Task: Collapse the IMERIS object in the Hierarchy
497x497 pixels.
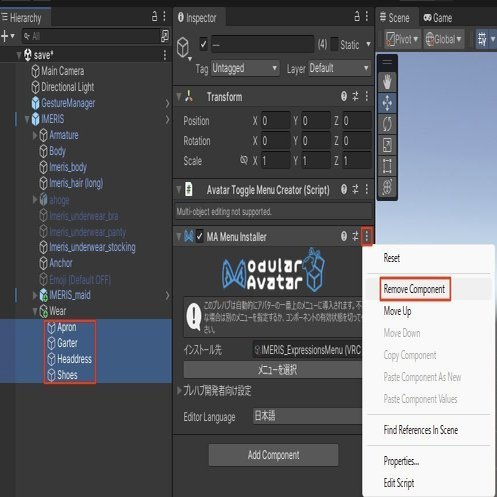Action: point(27,119)
